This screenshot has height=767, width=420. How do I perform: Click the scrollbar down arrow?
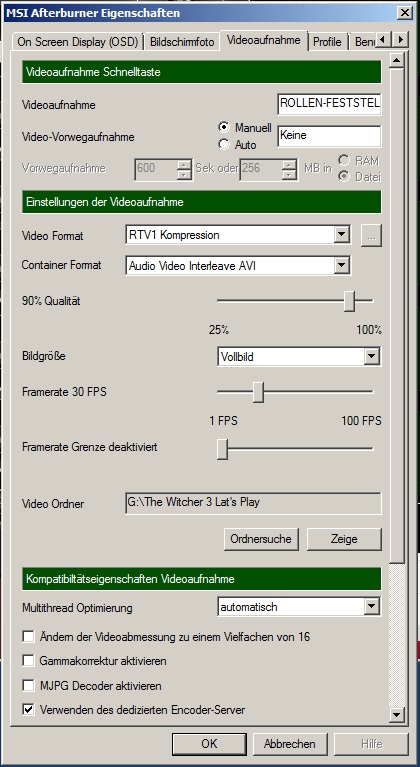tap(397, 715)
